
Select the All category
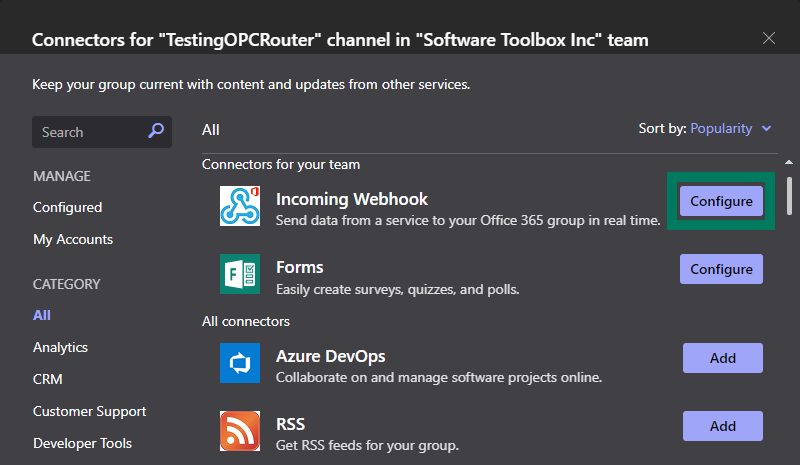coord(42,315)
